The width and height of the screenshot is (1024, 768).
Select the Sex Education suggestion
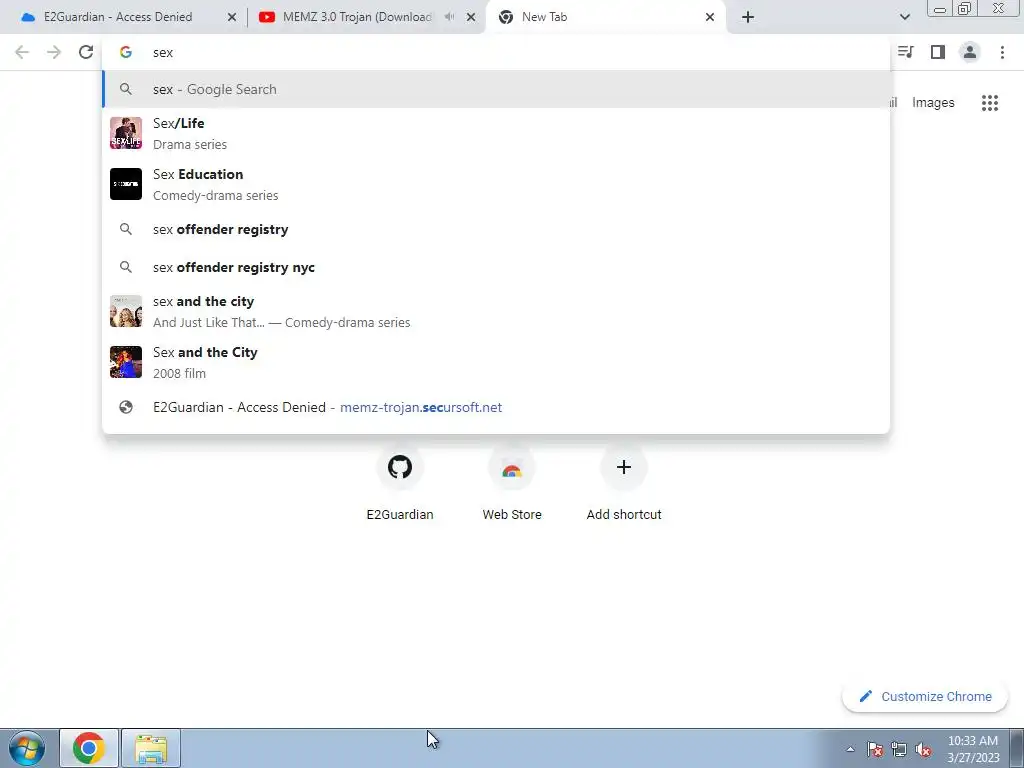click(496, 184)
